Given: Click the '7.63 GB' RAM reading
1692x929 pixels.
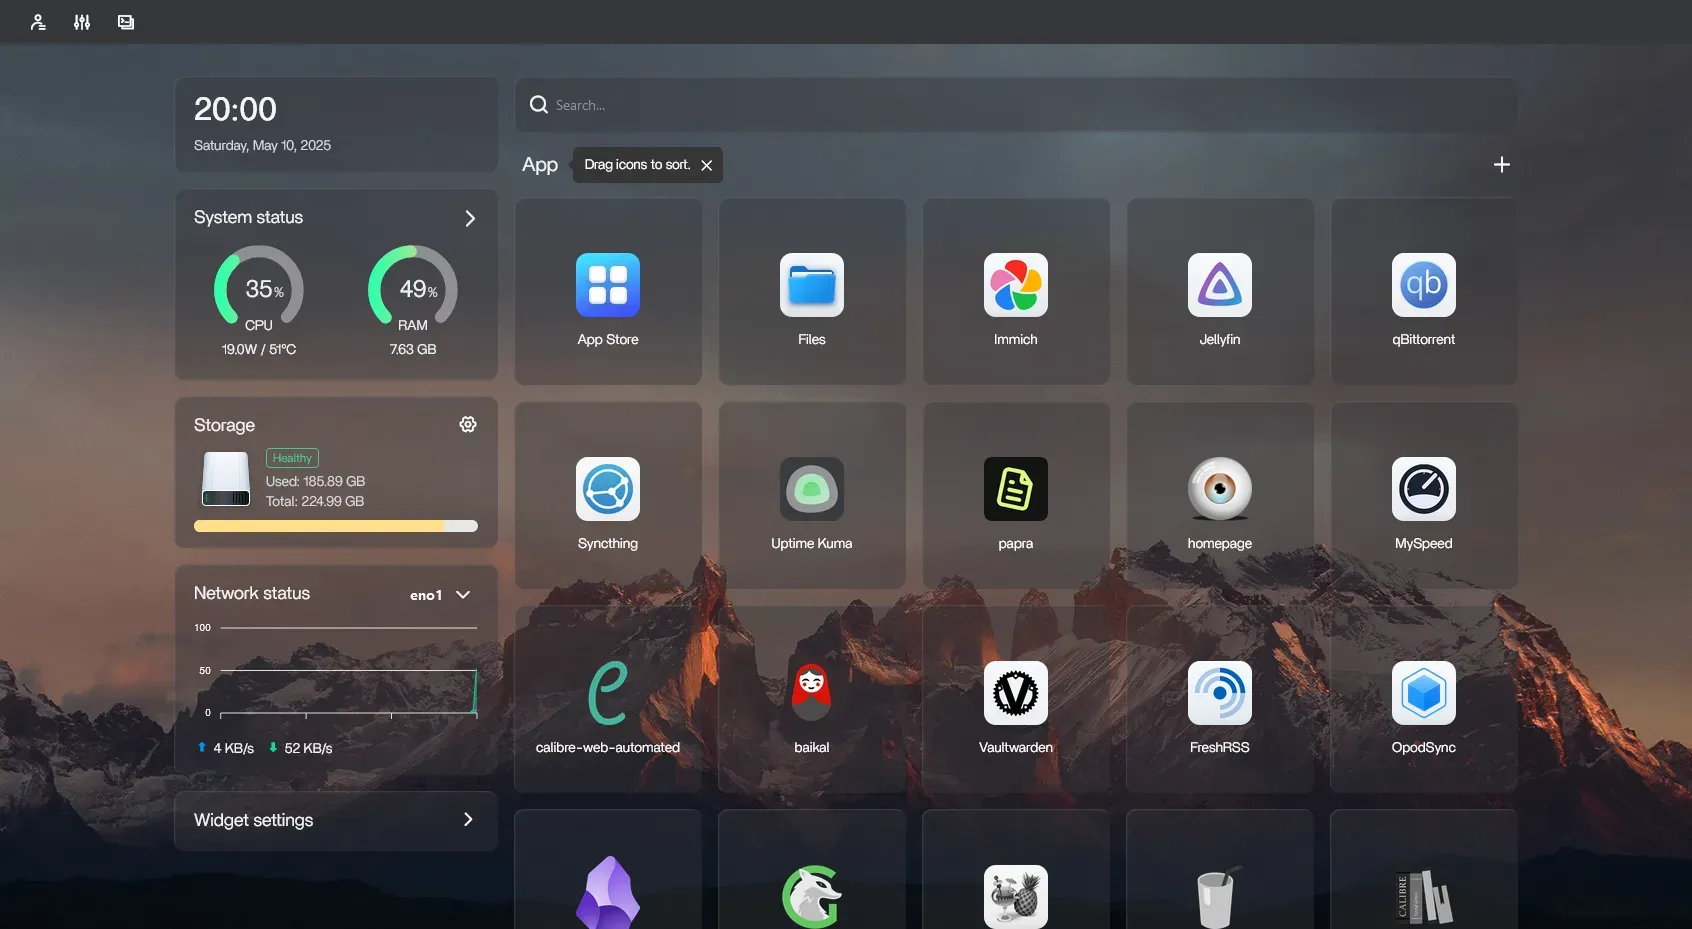Looking at the screenshot, I should click(413, 350).
